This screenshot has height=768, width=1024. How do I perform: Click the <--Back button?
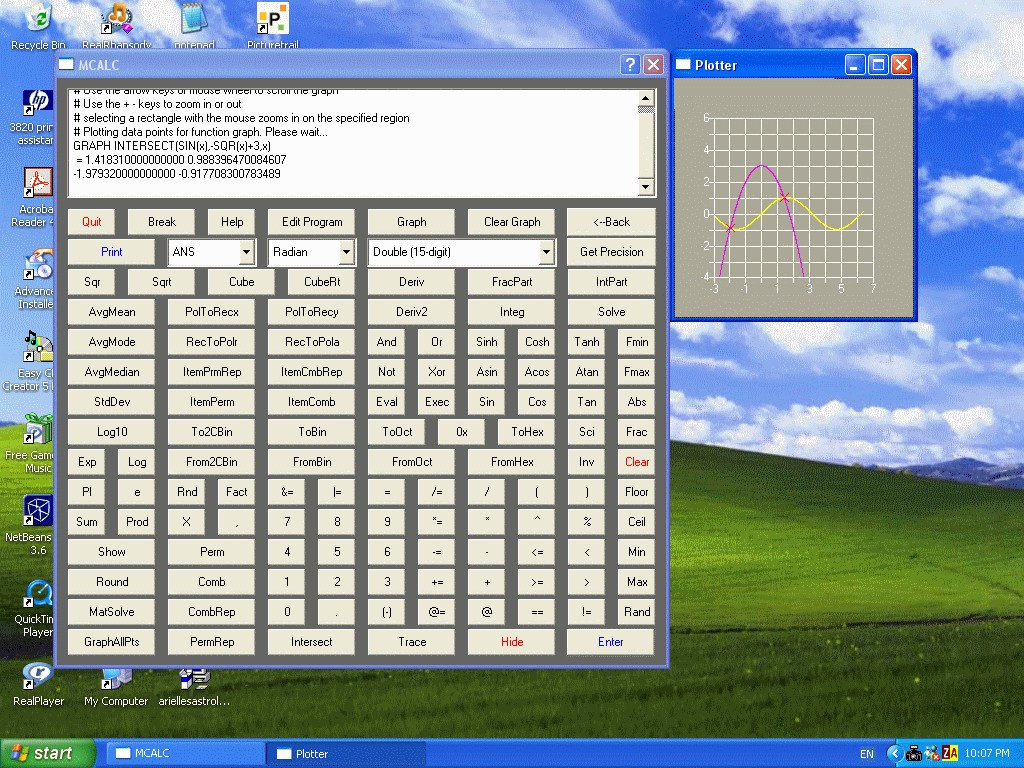click(611, 222)
